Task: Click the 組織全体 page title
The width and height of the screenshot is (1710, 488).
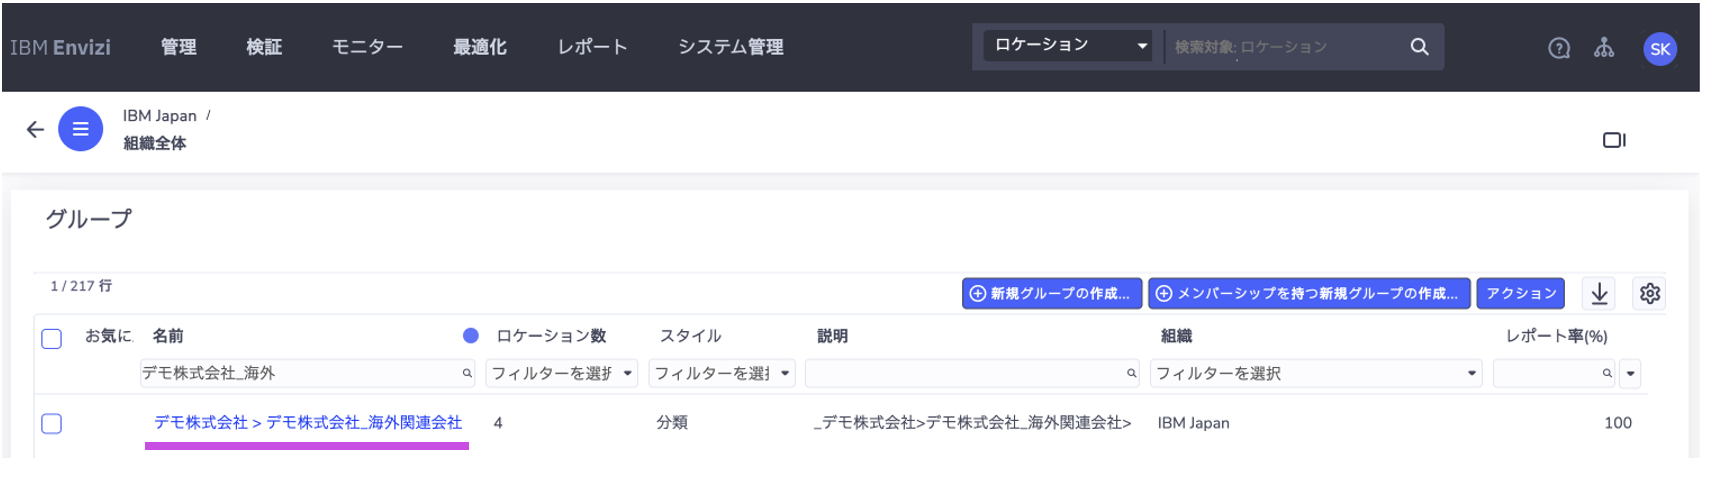Action: [x=155, y=143]
